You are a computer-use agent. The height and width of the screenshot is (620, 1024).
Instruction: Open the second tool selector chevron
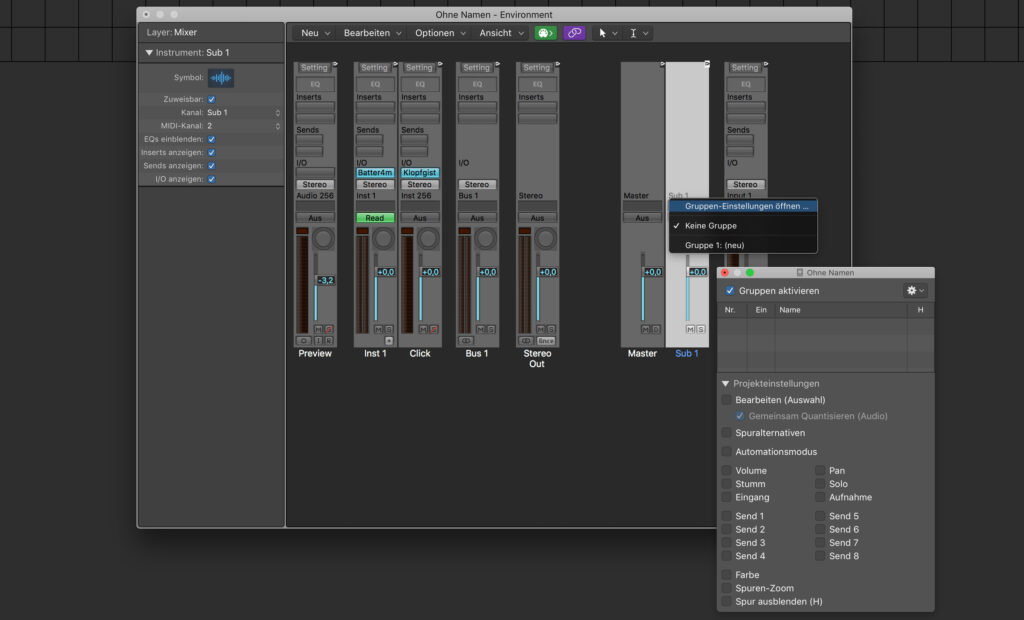(645, 33)
